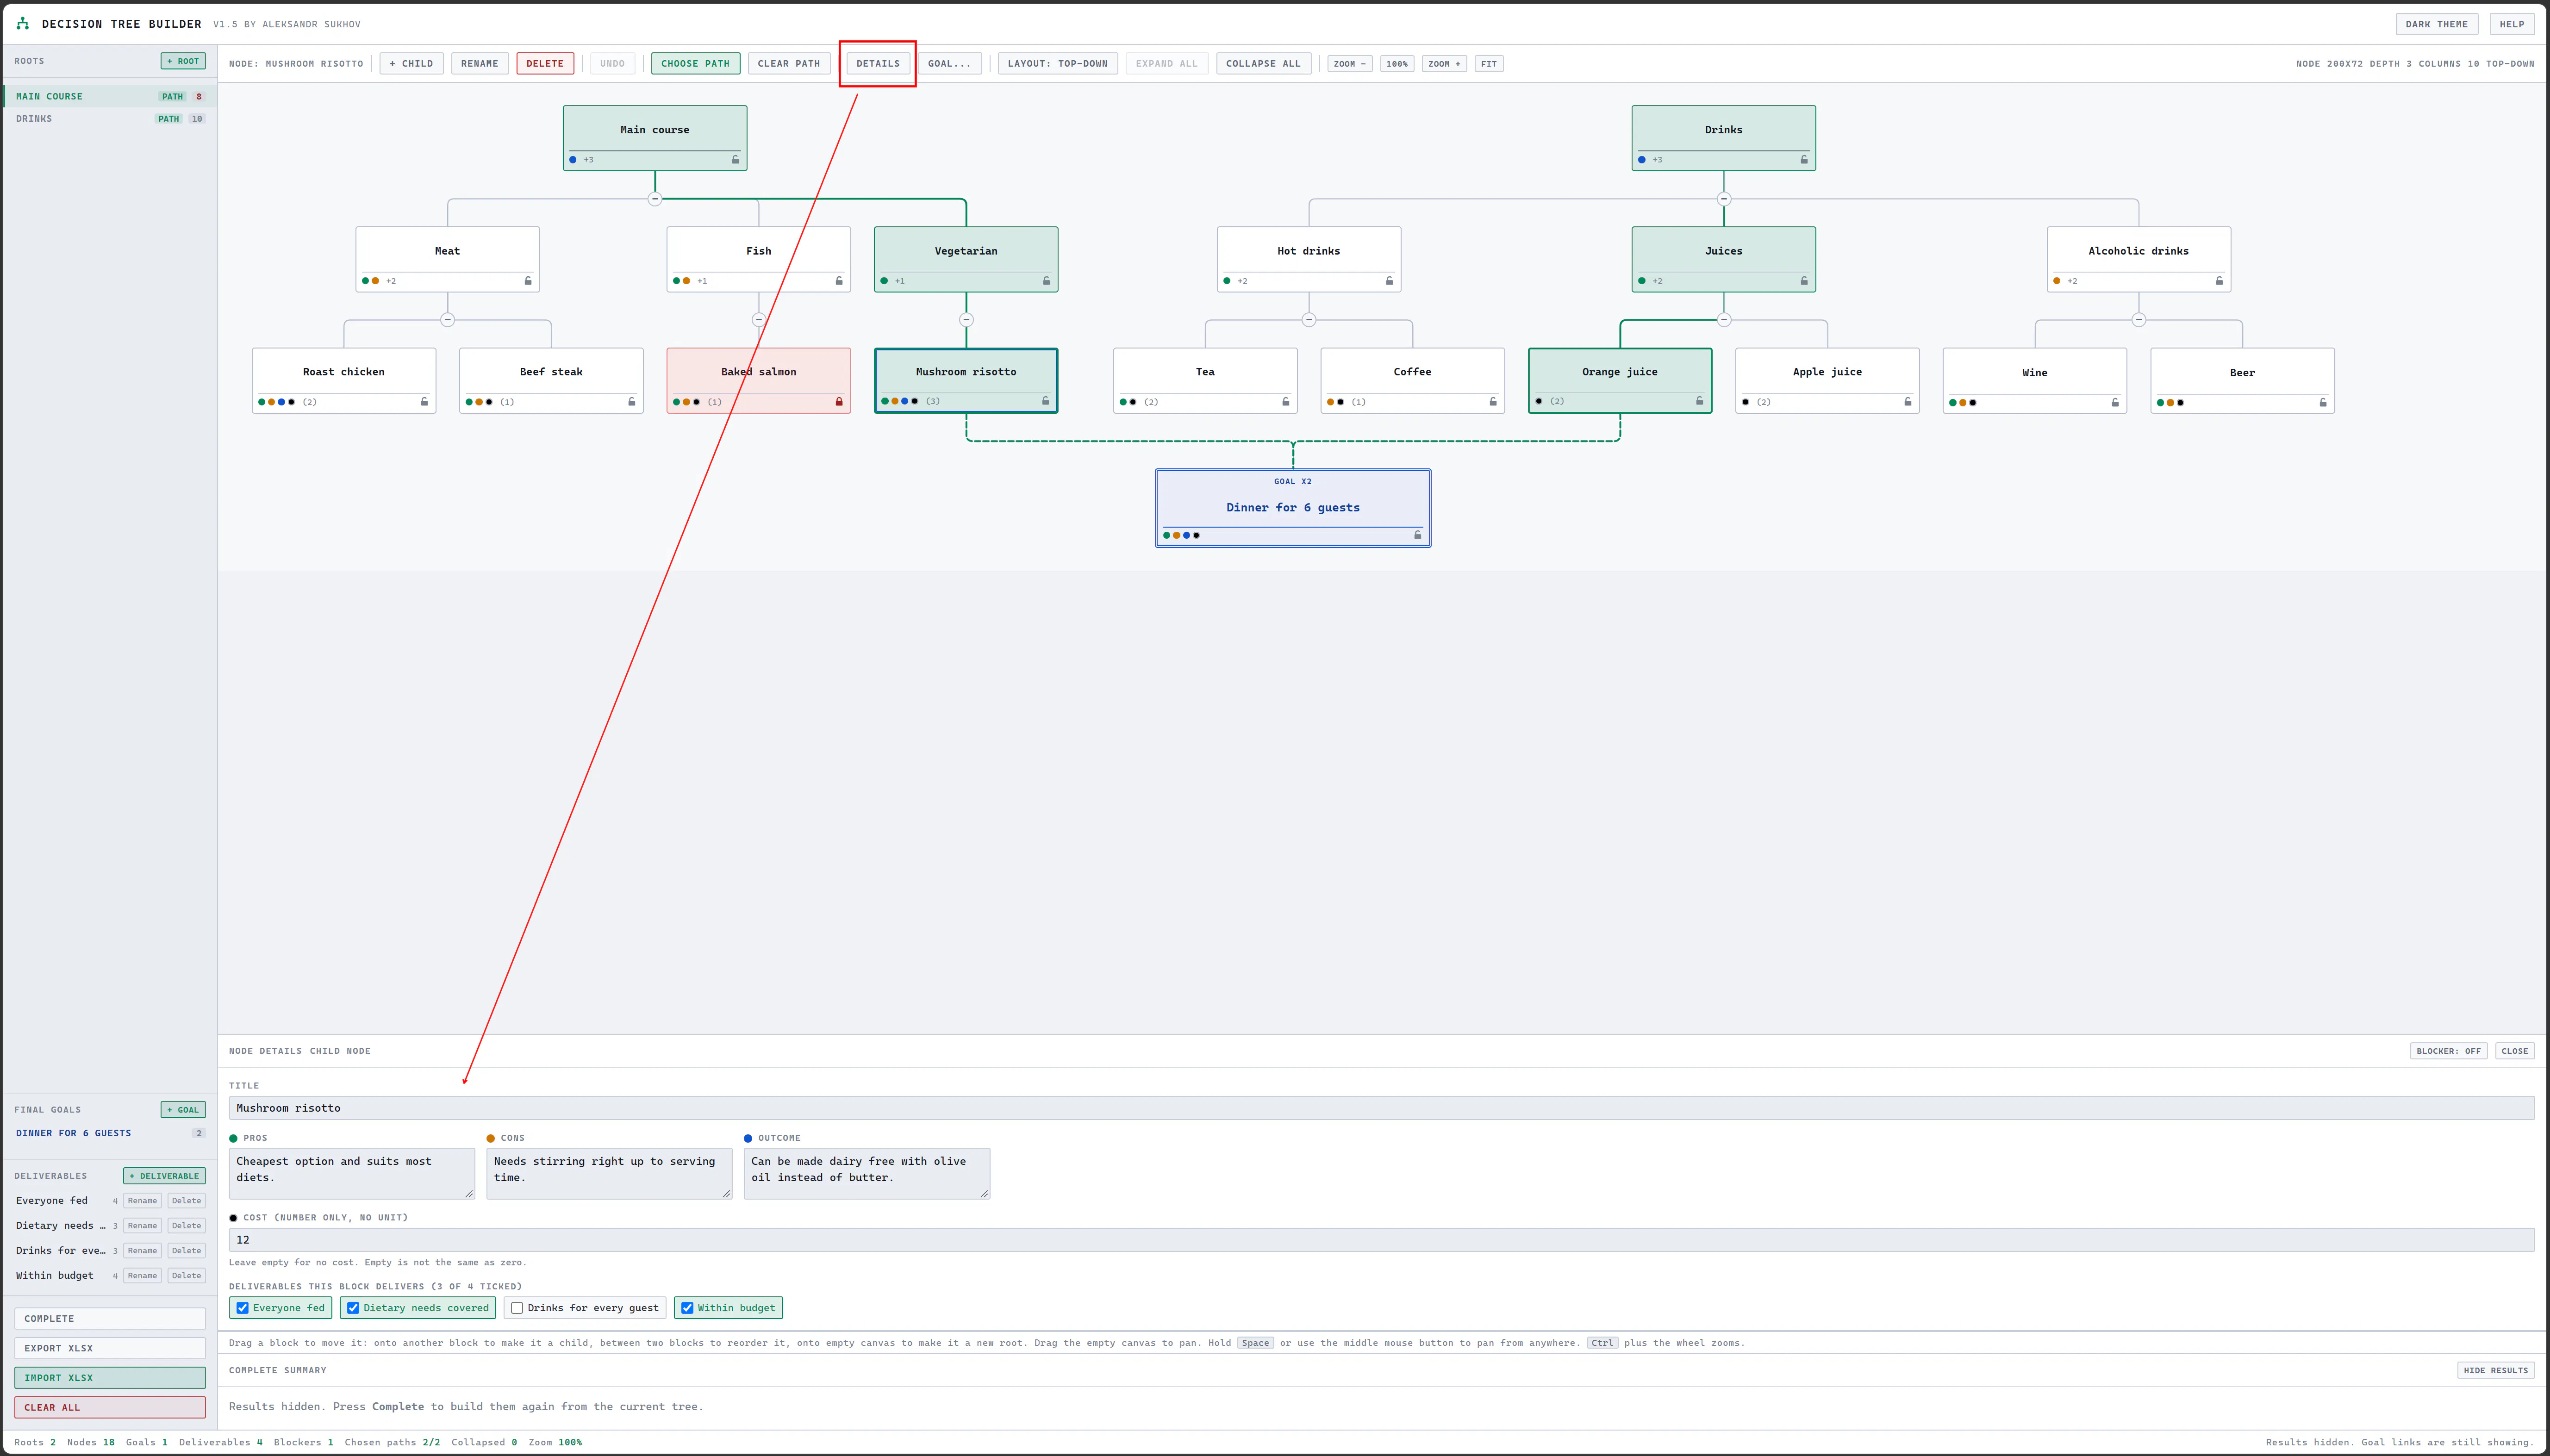Click into the Title field of node details

[1381, 1108]
